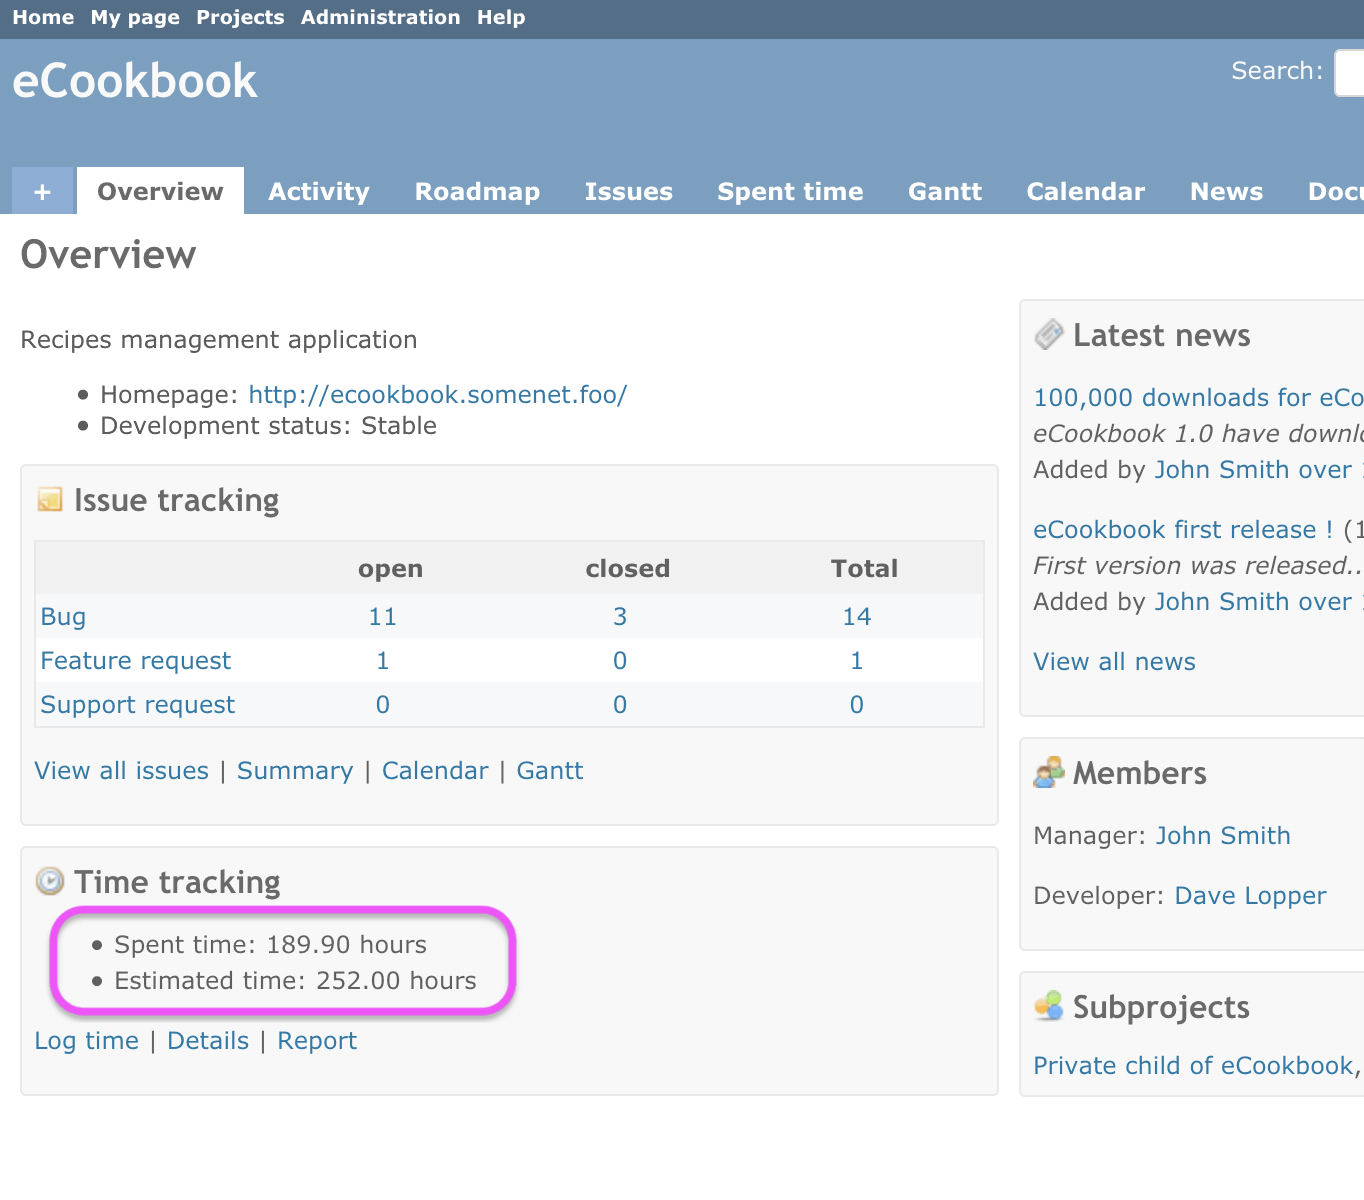
Task: Click the Time tracking clock icon
Action: tap(49, 881)
